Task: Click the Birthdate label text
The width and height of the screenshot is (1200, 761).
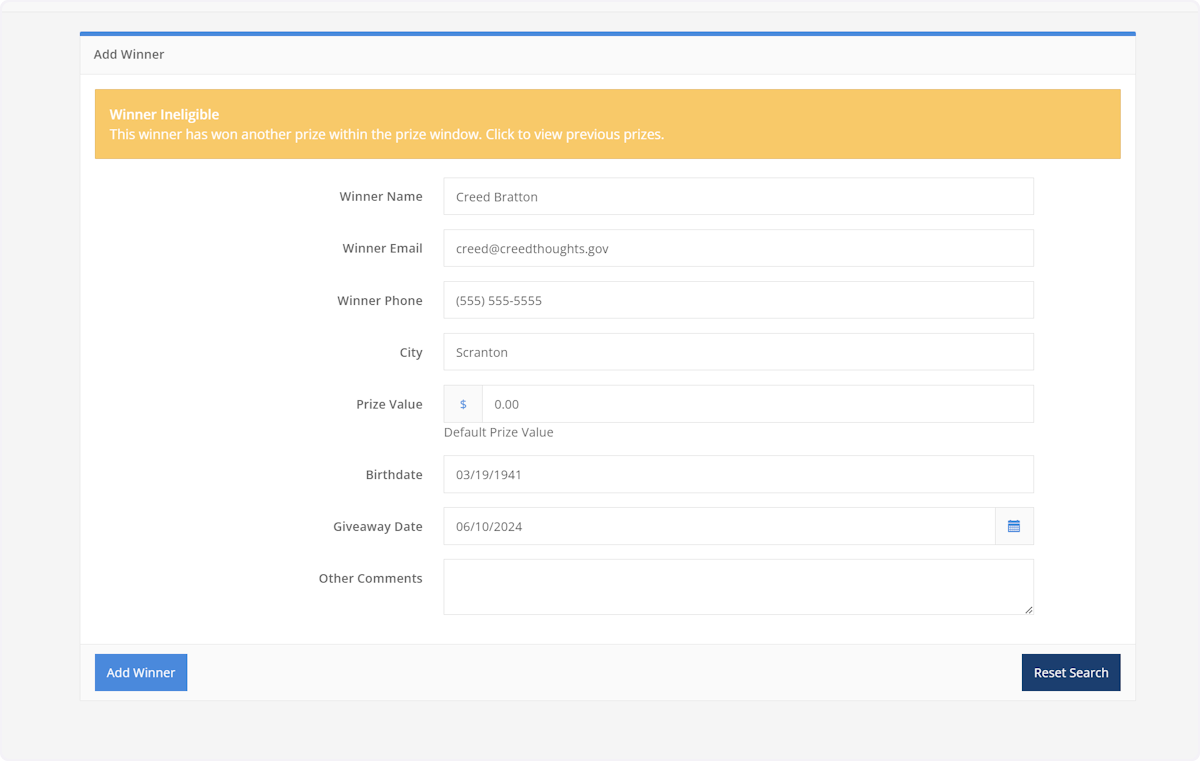Action: click(x=394, y=474)
